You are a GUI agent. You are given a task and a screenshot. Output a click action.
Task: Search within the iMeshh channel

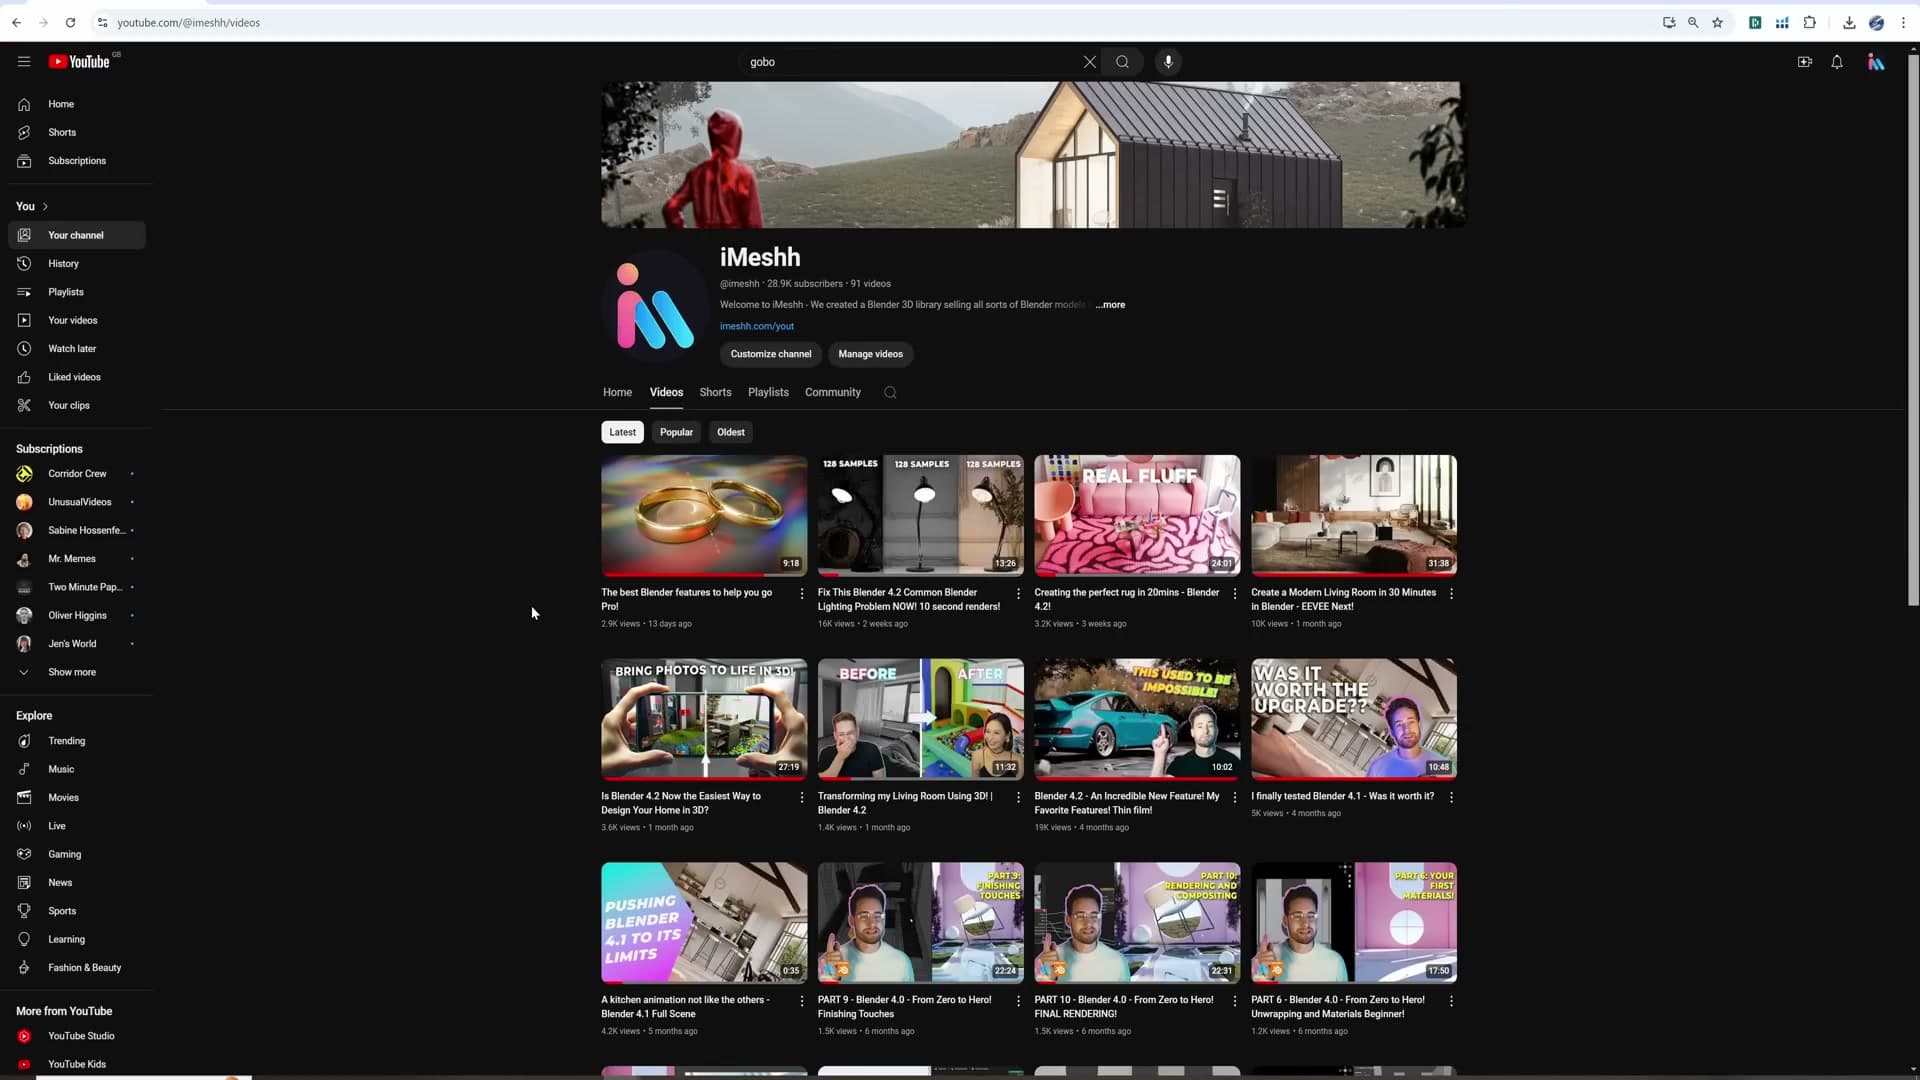pyautogui.click(x=890, y=393)
